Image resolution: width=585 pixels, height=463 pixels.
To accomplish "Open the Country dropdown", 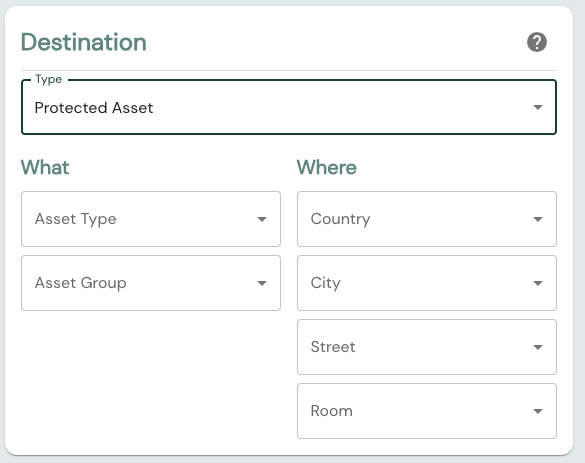I will point(427,219).
